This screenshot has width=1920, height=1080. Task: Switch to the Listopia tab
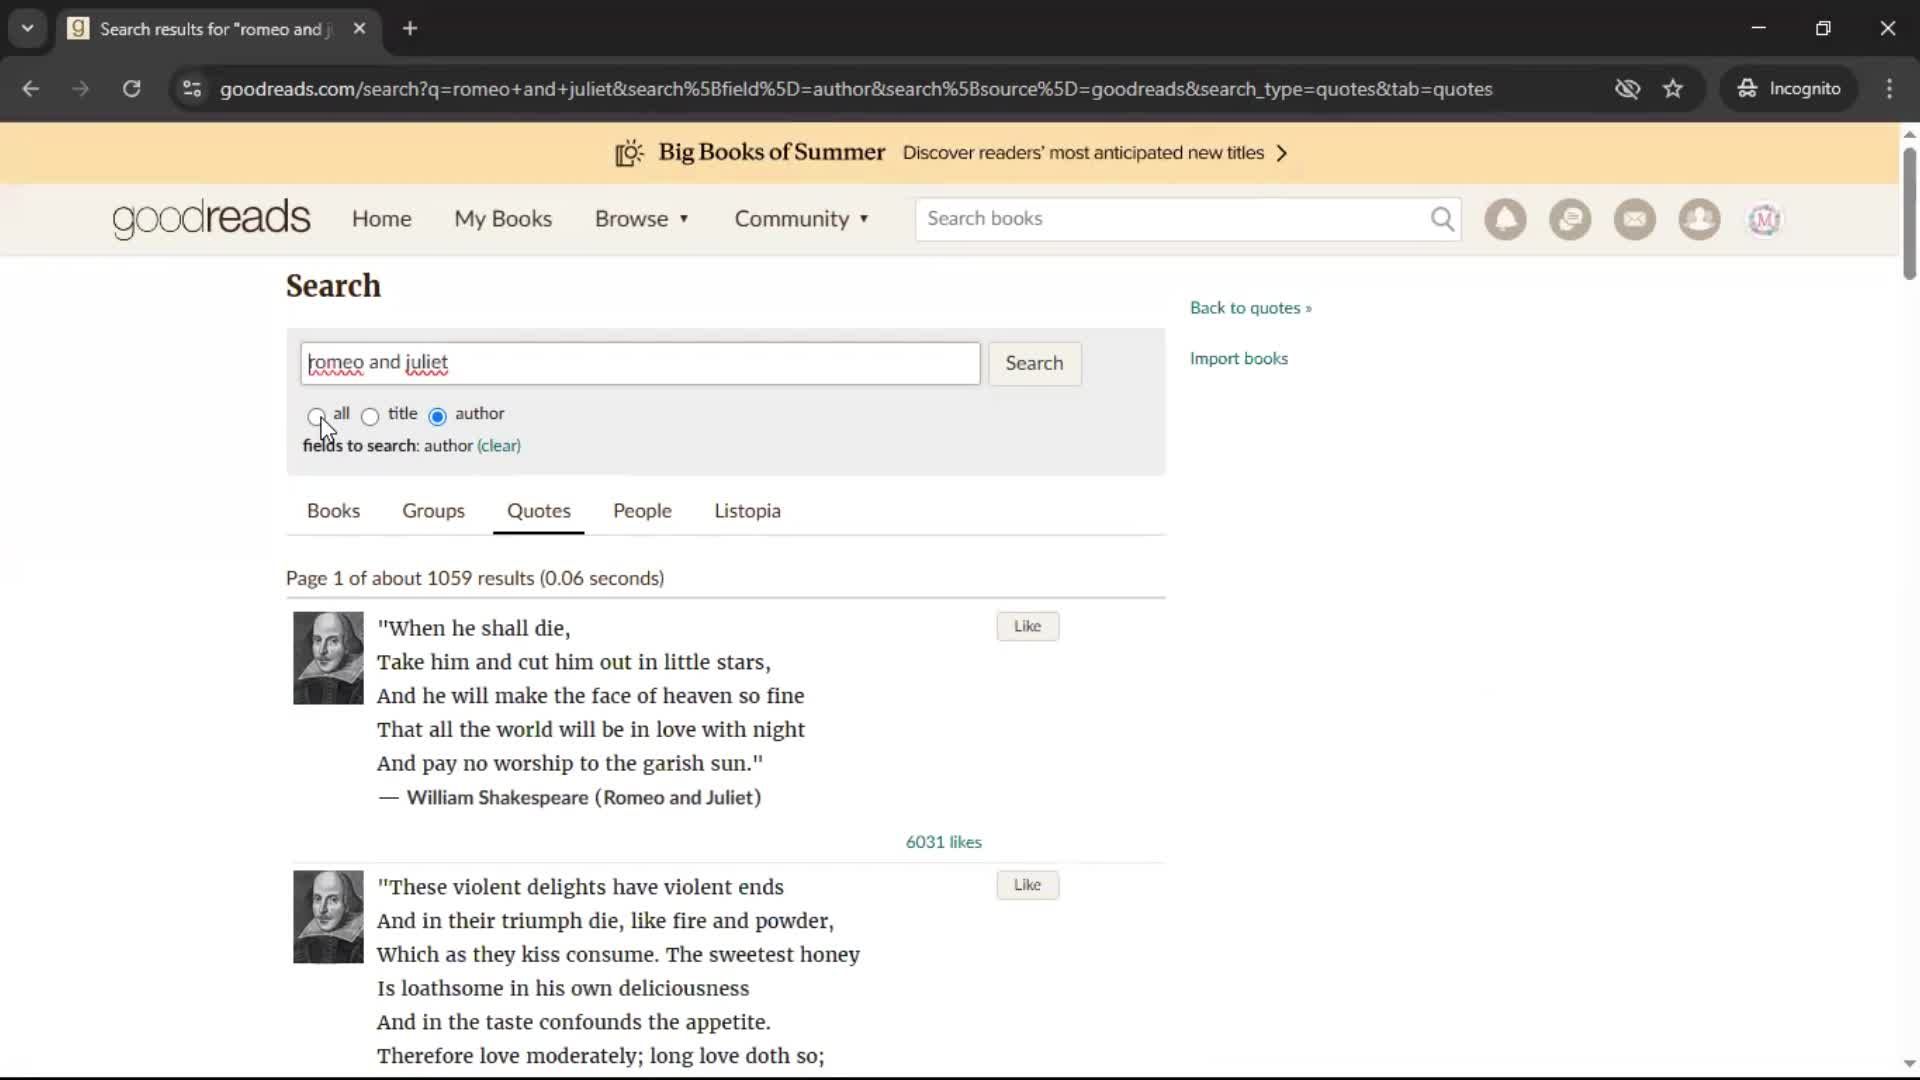coord(747,511)
